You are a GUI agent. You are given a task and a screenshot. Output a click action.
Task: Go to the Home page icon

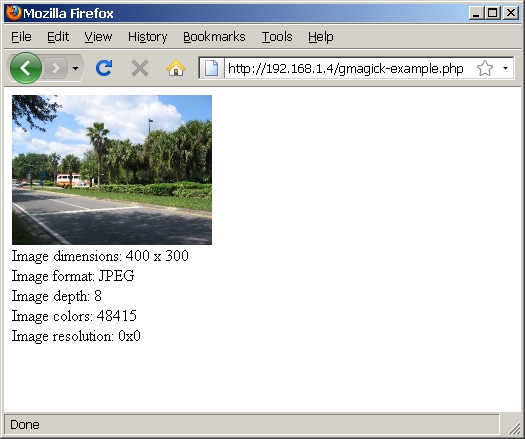point(176,68)
